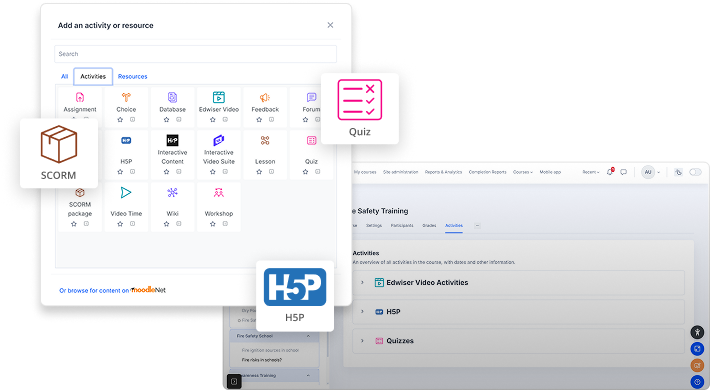Select the Feedback megaphone icon
Image resolution: width=710 pixels, height=390 pixels.
pyautogui.click(x=265, y=97)
